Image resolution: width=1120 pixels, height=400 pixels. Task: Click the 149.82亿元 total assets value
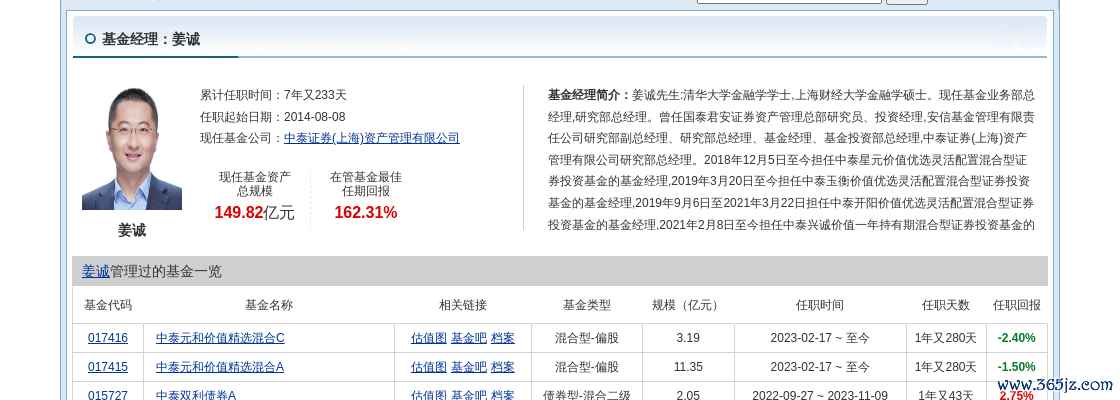click(x=254, y=213)
